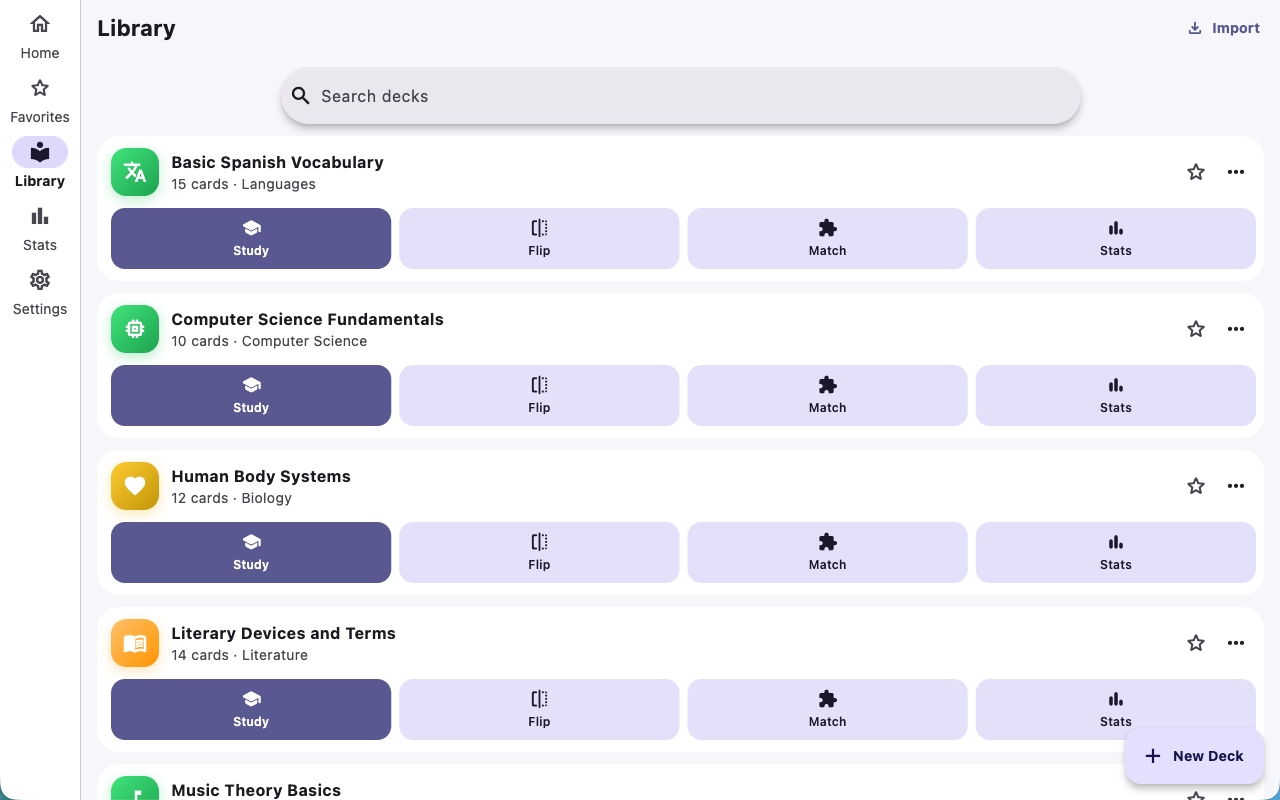Study the Basic Spanish Vocabulary deck
The width and height of the screenshot is (1280, 800).
[251, 238]
